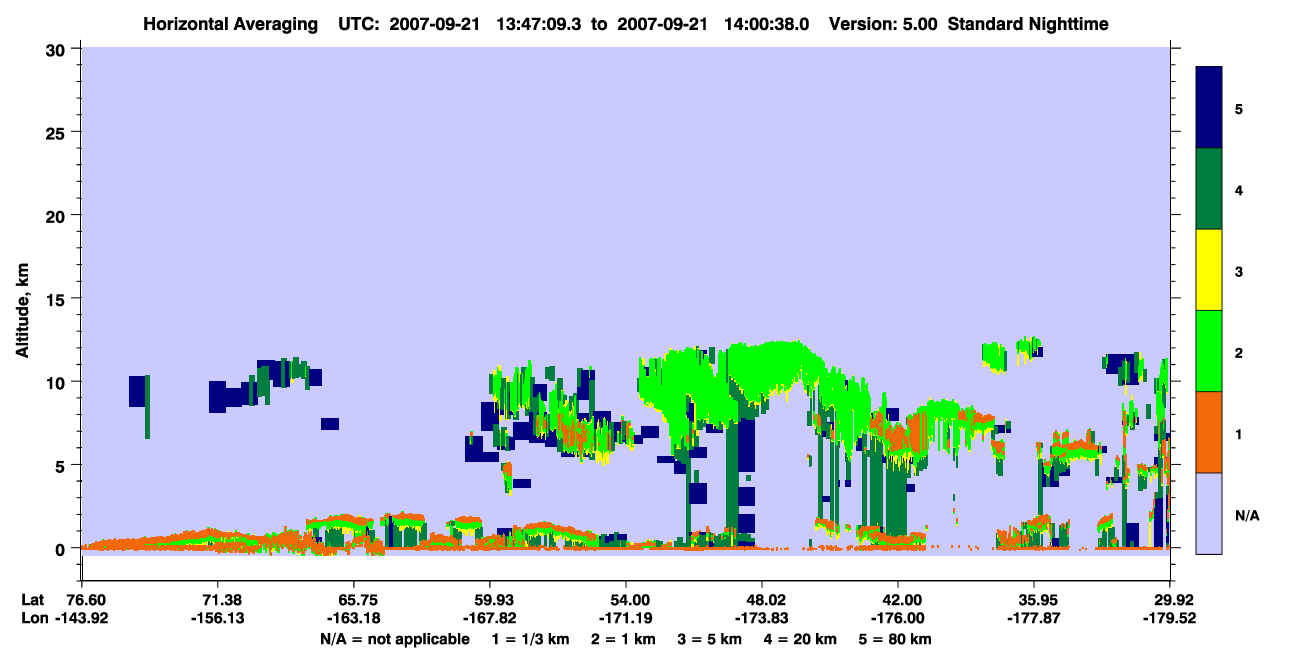Viewport: 1300px width, 667px height.
Task: Click the longitude value -156.13
Action: tap(217, 618)
